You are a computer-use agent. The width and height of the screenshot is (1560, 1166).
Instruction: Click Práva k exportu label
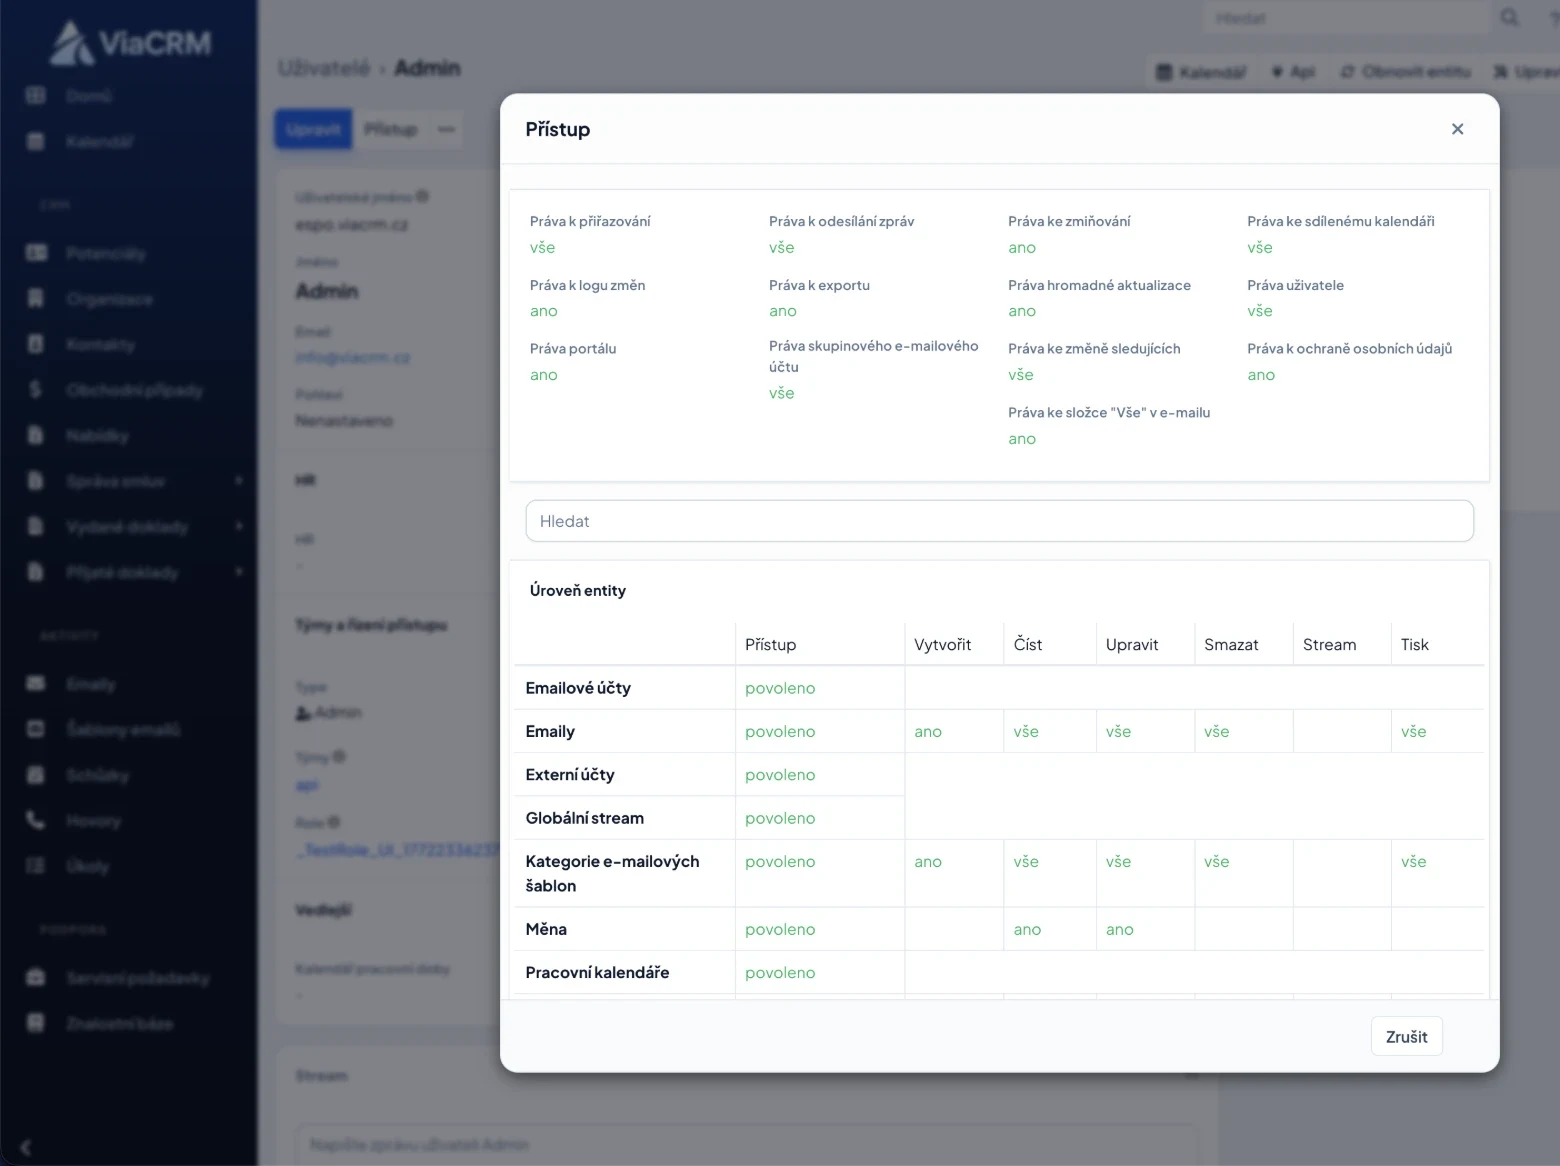(x=819, y=285)
